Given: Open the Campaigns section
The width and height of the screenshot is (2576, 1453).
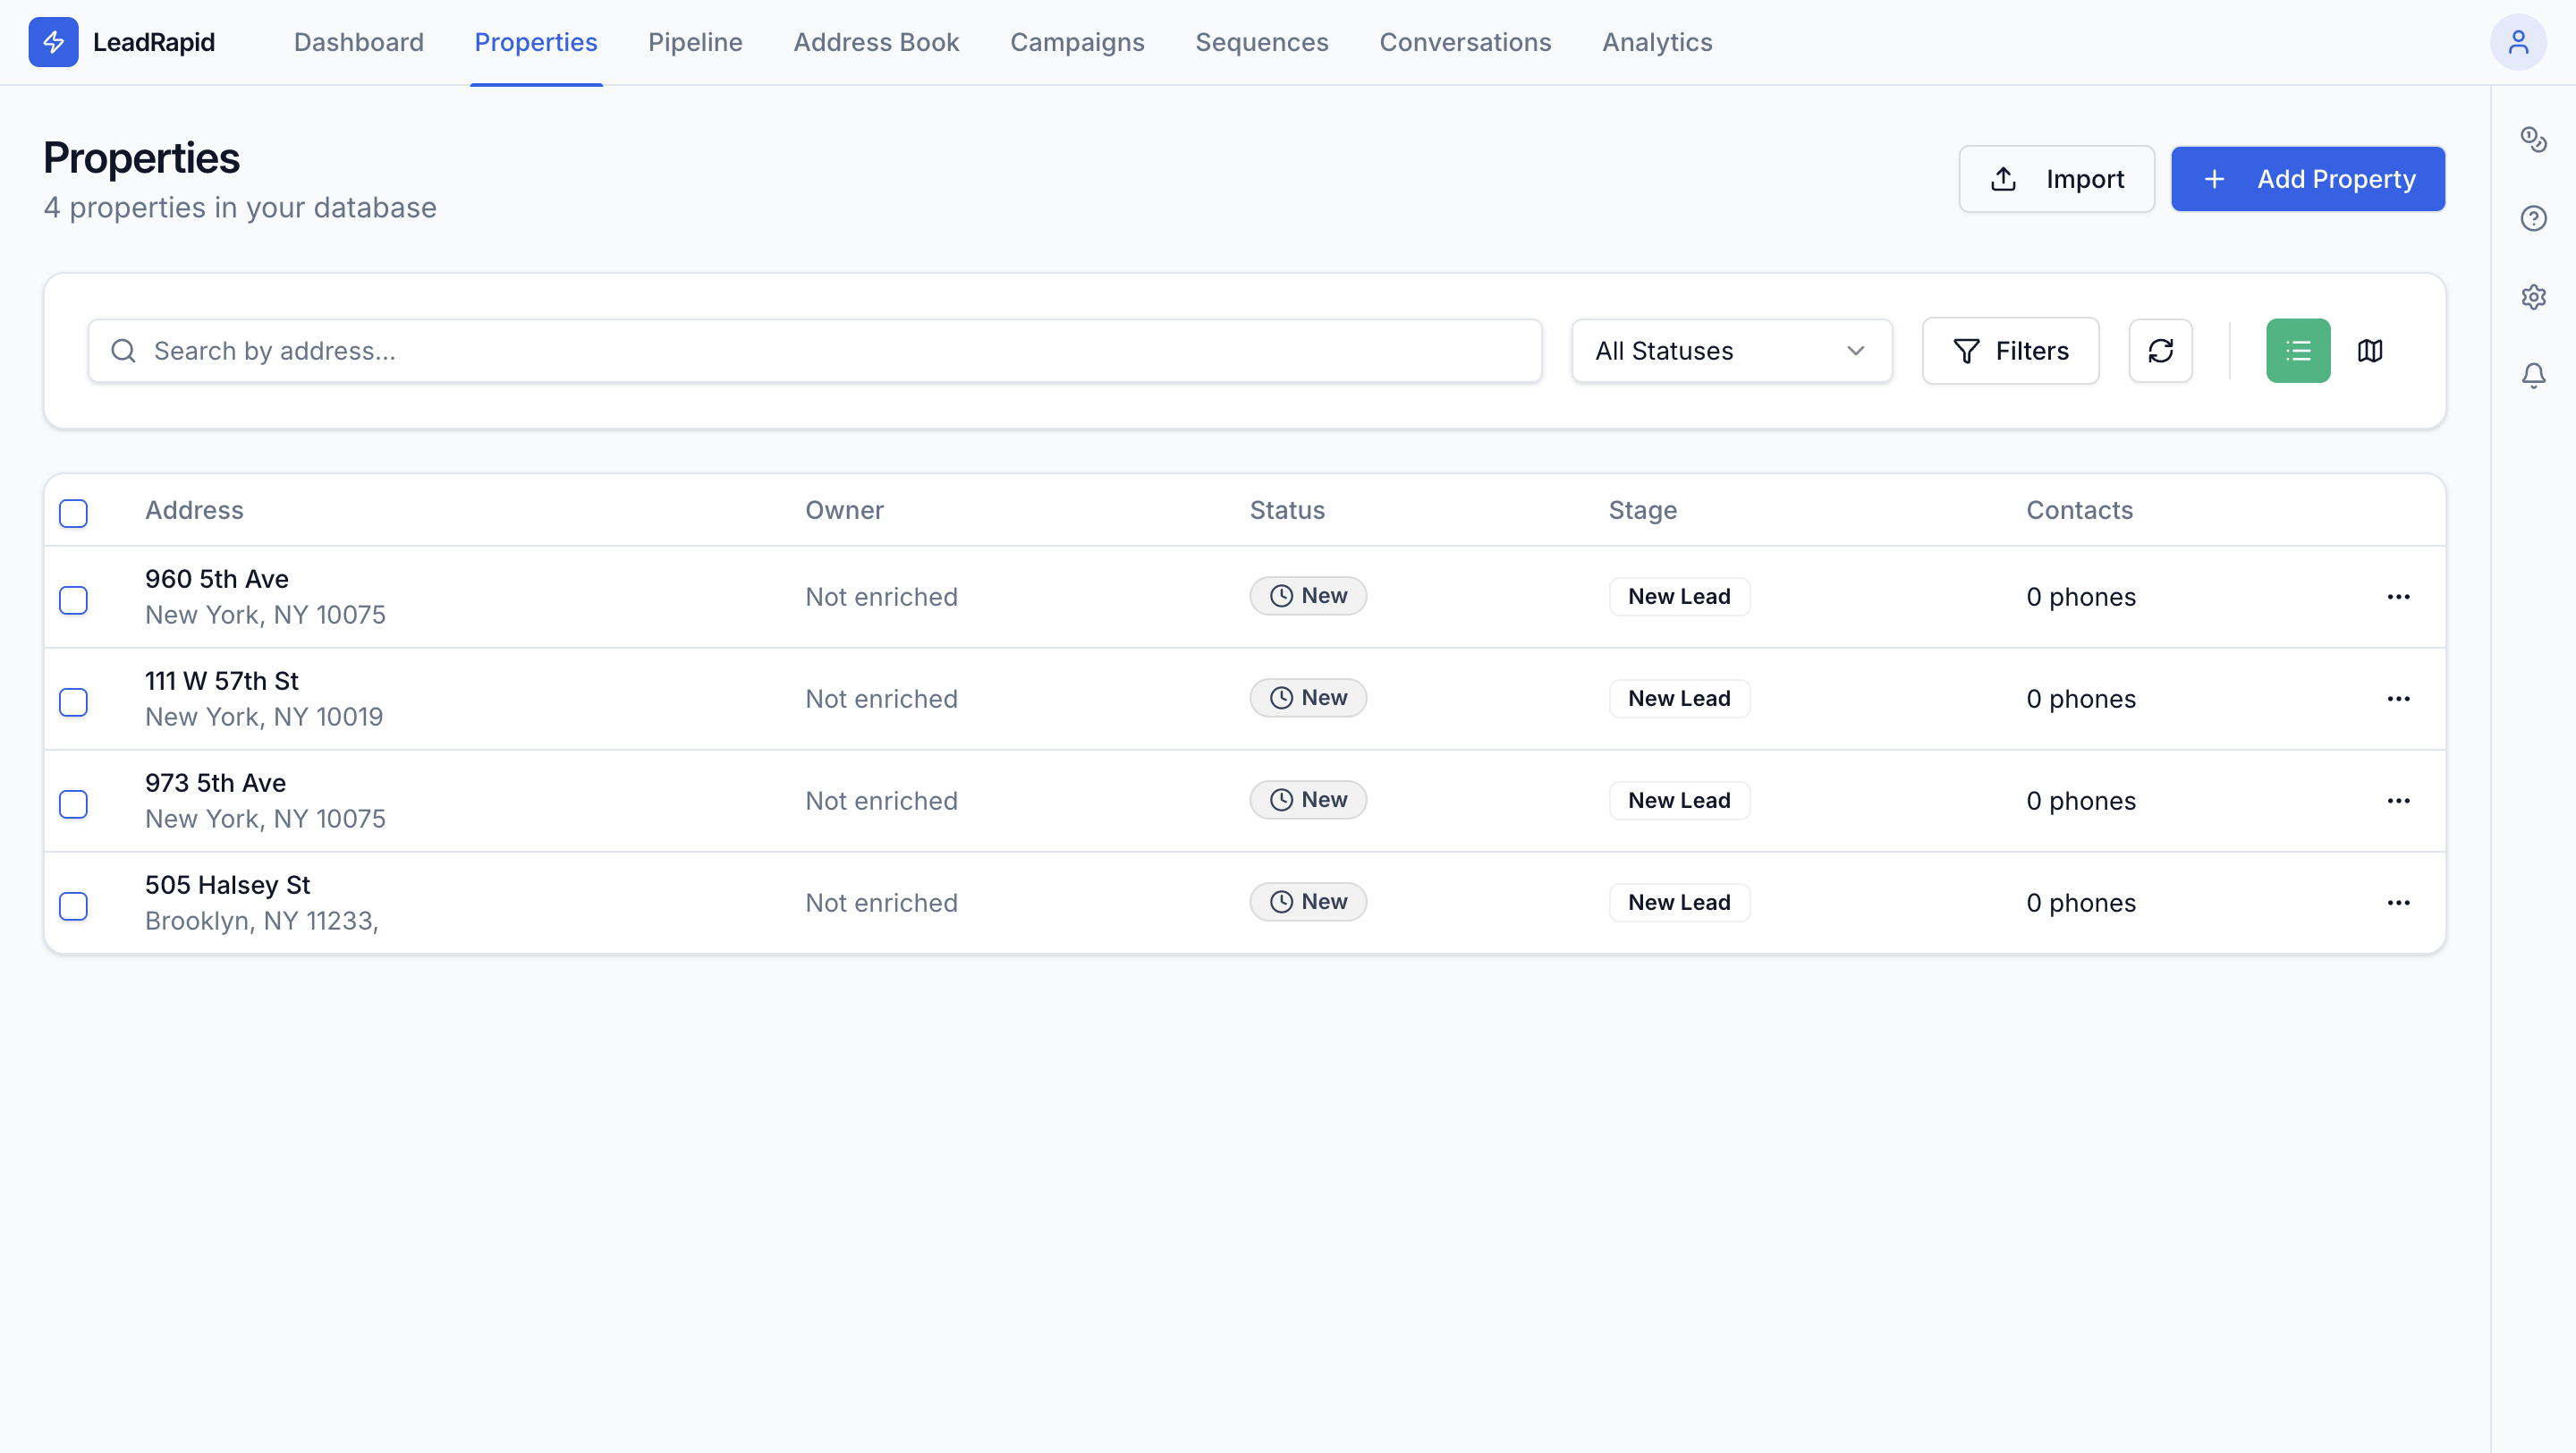Looking at the screenshot, I should (1077, 42).
